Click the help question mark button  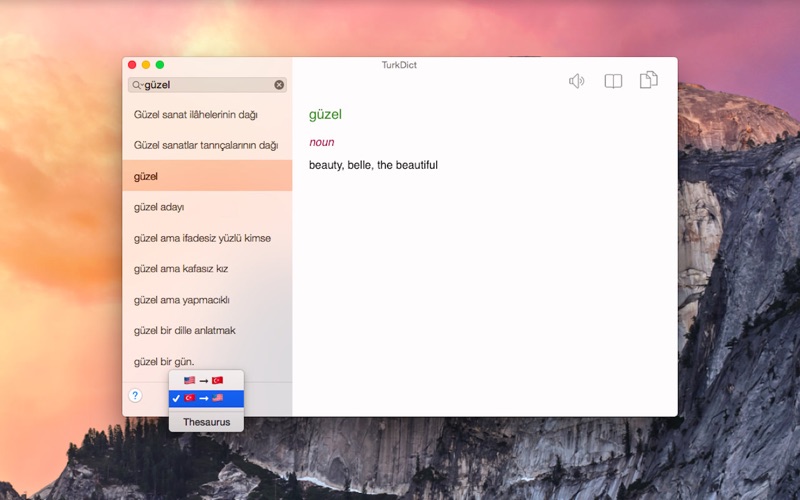(135, 395)
